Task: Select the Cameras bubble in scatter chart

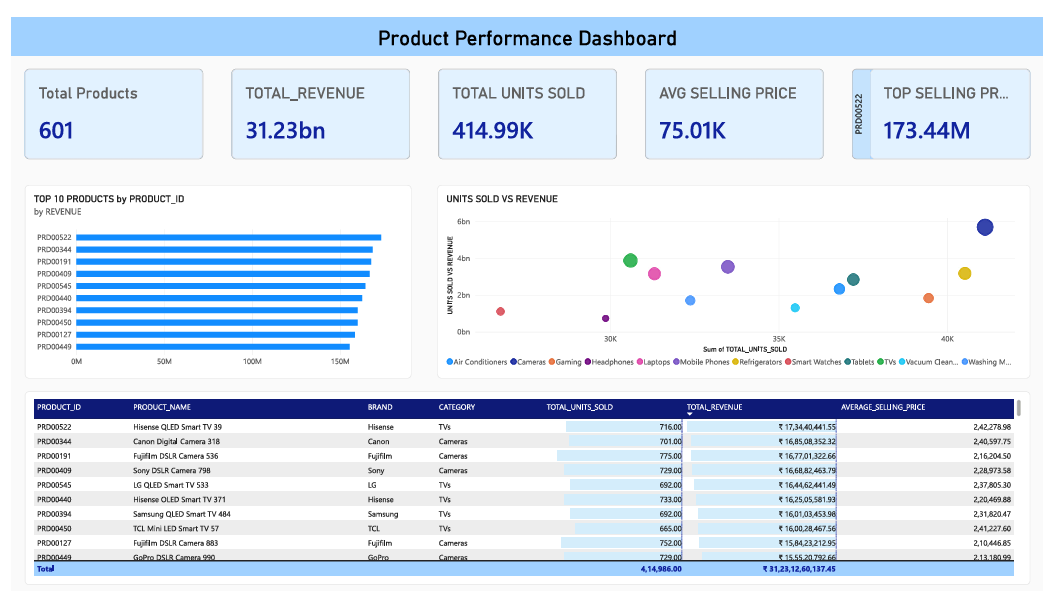Action: pyautogui.click(x=985, y=227)
